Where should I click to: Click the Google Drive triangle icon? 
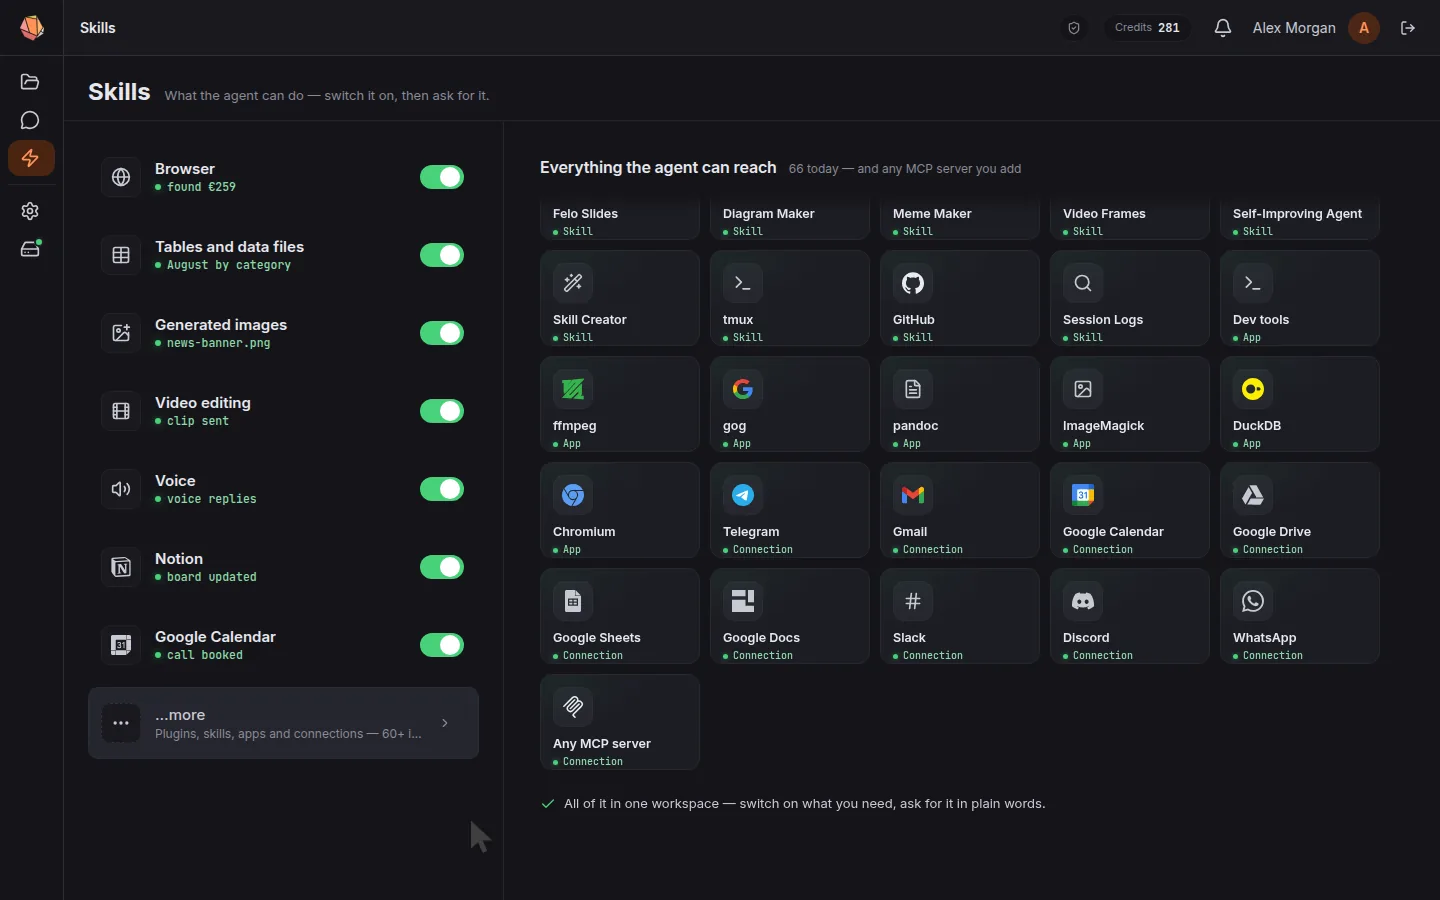1253,495
